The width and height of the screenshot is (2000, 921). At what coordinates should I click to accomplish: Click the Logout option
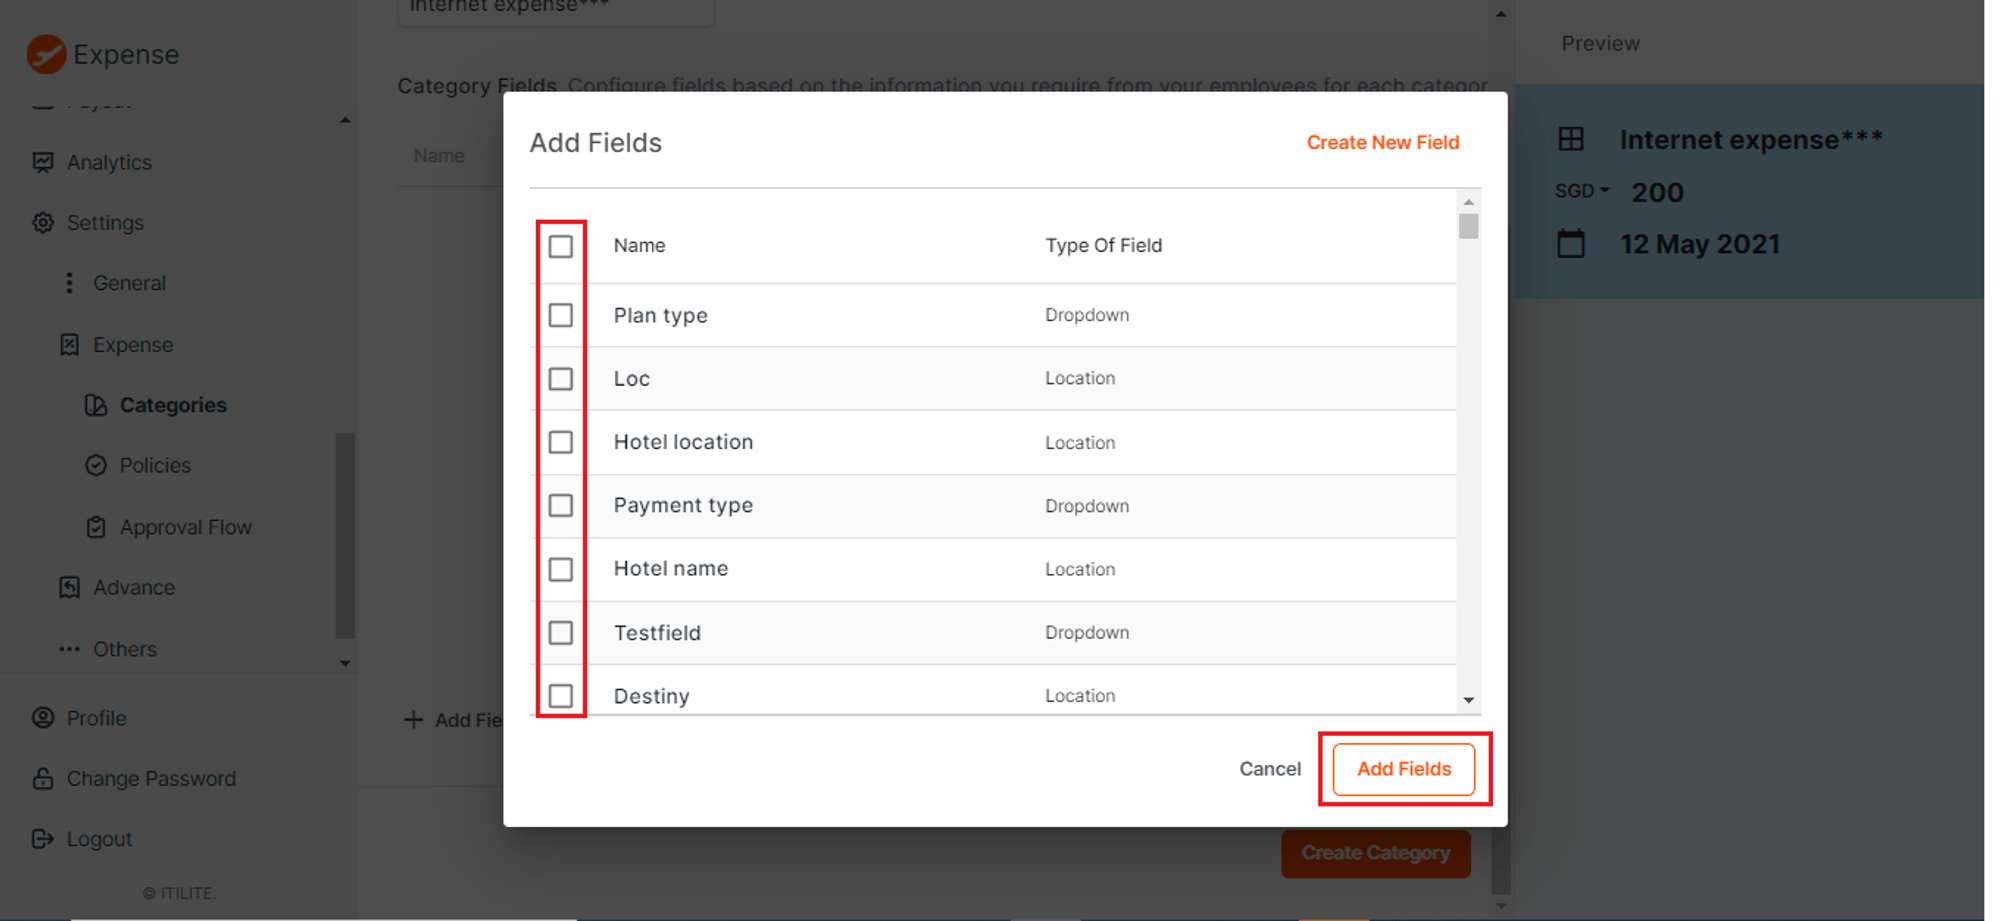98,838
